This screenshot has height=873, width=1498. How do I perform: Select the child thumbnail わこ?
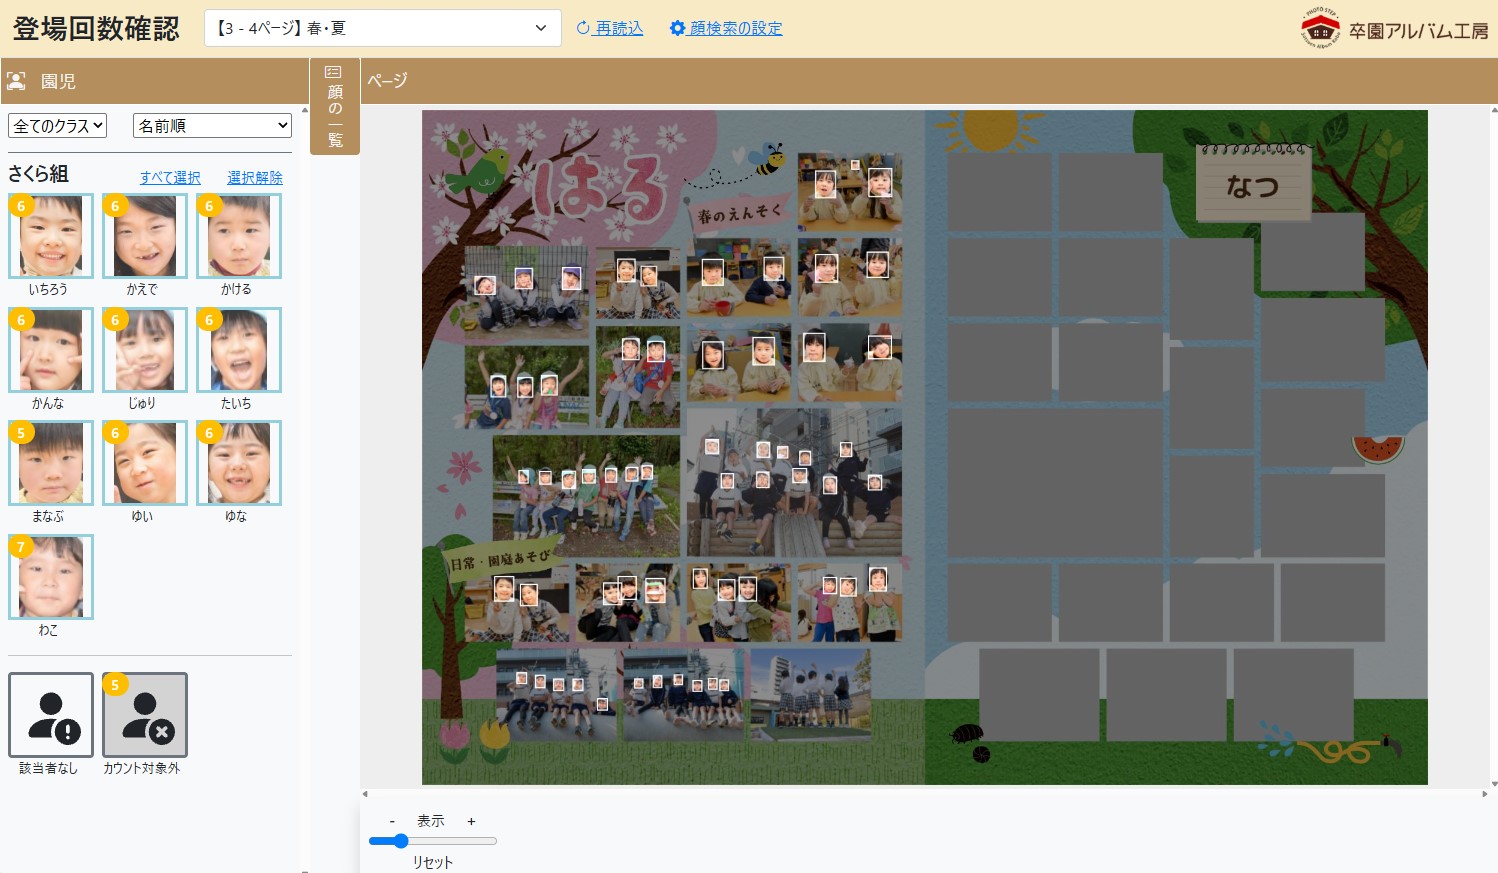(51, 577)
